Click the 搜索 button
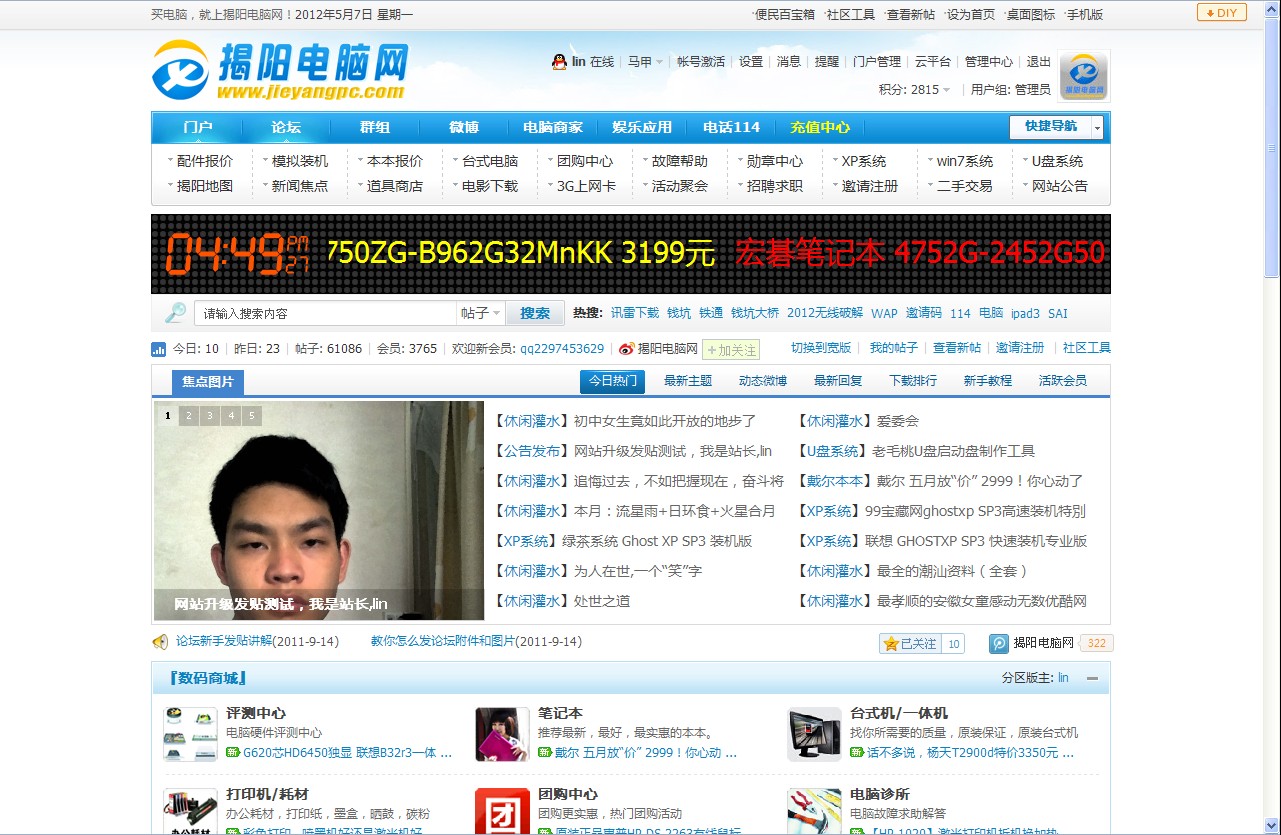Viewport: 1281px width, 835px height. pyautogui.click(x=535, y=313)
